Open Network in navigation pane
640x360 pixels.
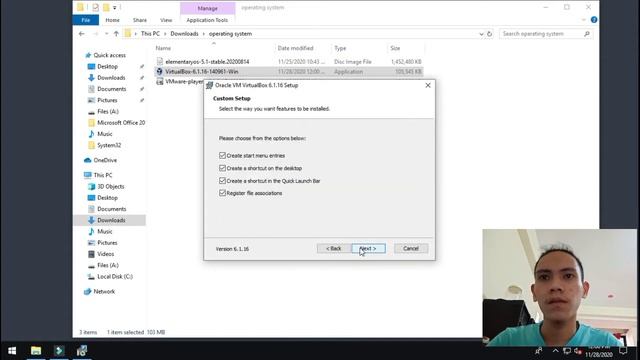104,291
